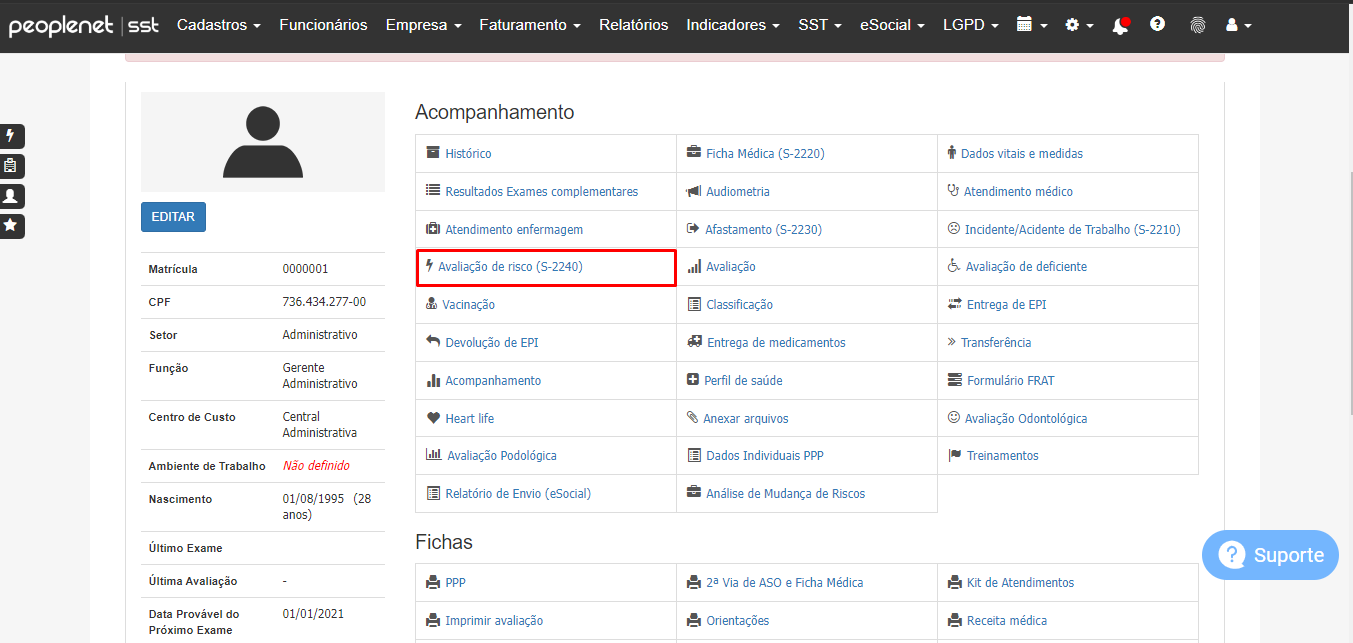Screen dimensions: 1353x643
Task: Open the Cadastros dropdown menu
Action: 218,25
